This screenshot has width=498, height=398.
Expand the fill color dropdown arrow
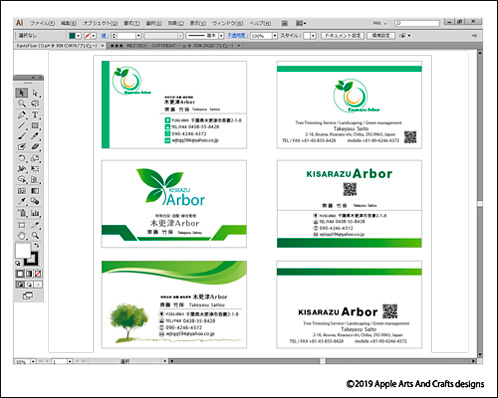(x=78, y=35)
